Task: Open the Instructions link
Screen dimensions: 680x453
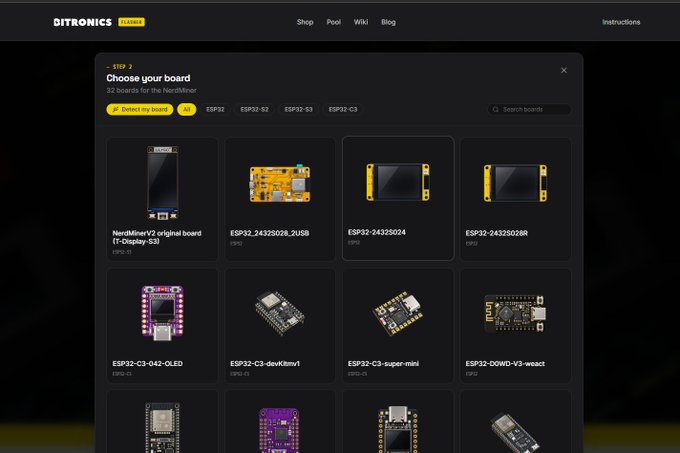Action: (621, 22)
